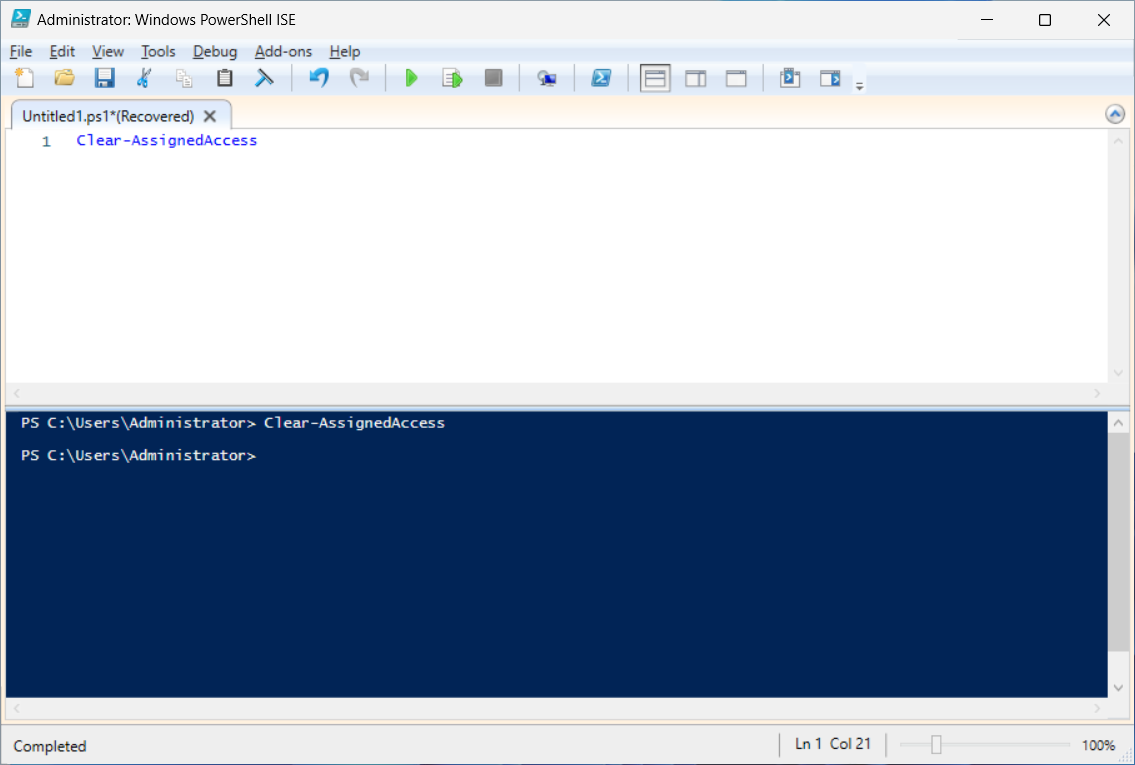The height and width of the screenshot is (765, 1135).
Task: Open the File menu
Action: (x=20, y=51)
